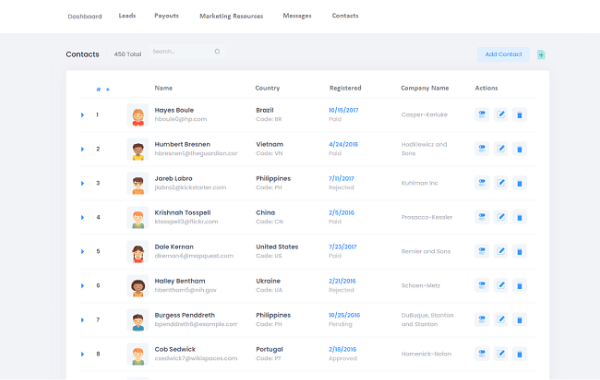Toggle status icon for Krishnah Tosspell
Viewport: 600px width, 380px height.
click(x=482, y=217)
